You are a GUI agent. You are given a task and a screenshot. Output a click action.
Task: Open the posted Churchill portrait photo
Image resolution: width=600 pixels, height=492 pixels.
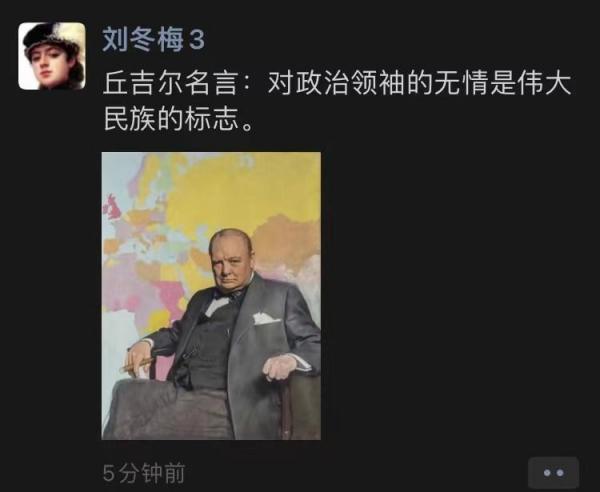(x=211, y=296)
